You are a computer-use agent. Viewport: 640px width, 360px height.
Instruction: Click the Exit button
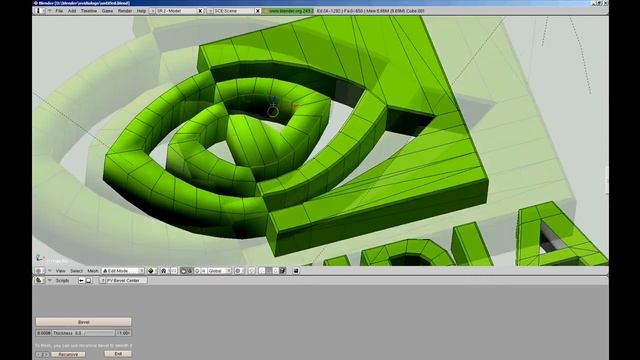click(118, 354)
